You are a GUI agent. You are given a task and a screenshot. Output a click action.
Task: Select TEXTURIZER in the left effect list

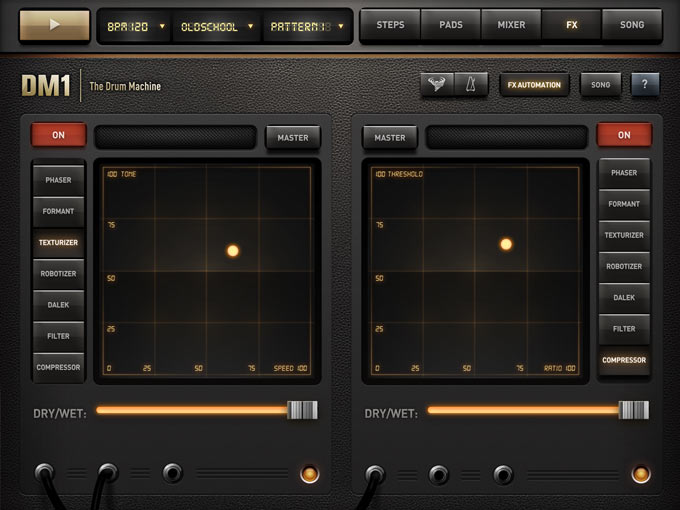[x=59, y=242]
